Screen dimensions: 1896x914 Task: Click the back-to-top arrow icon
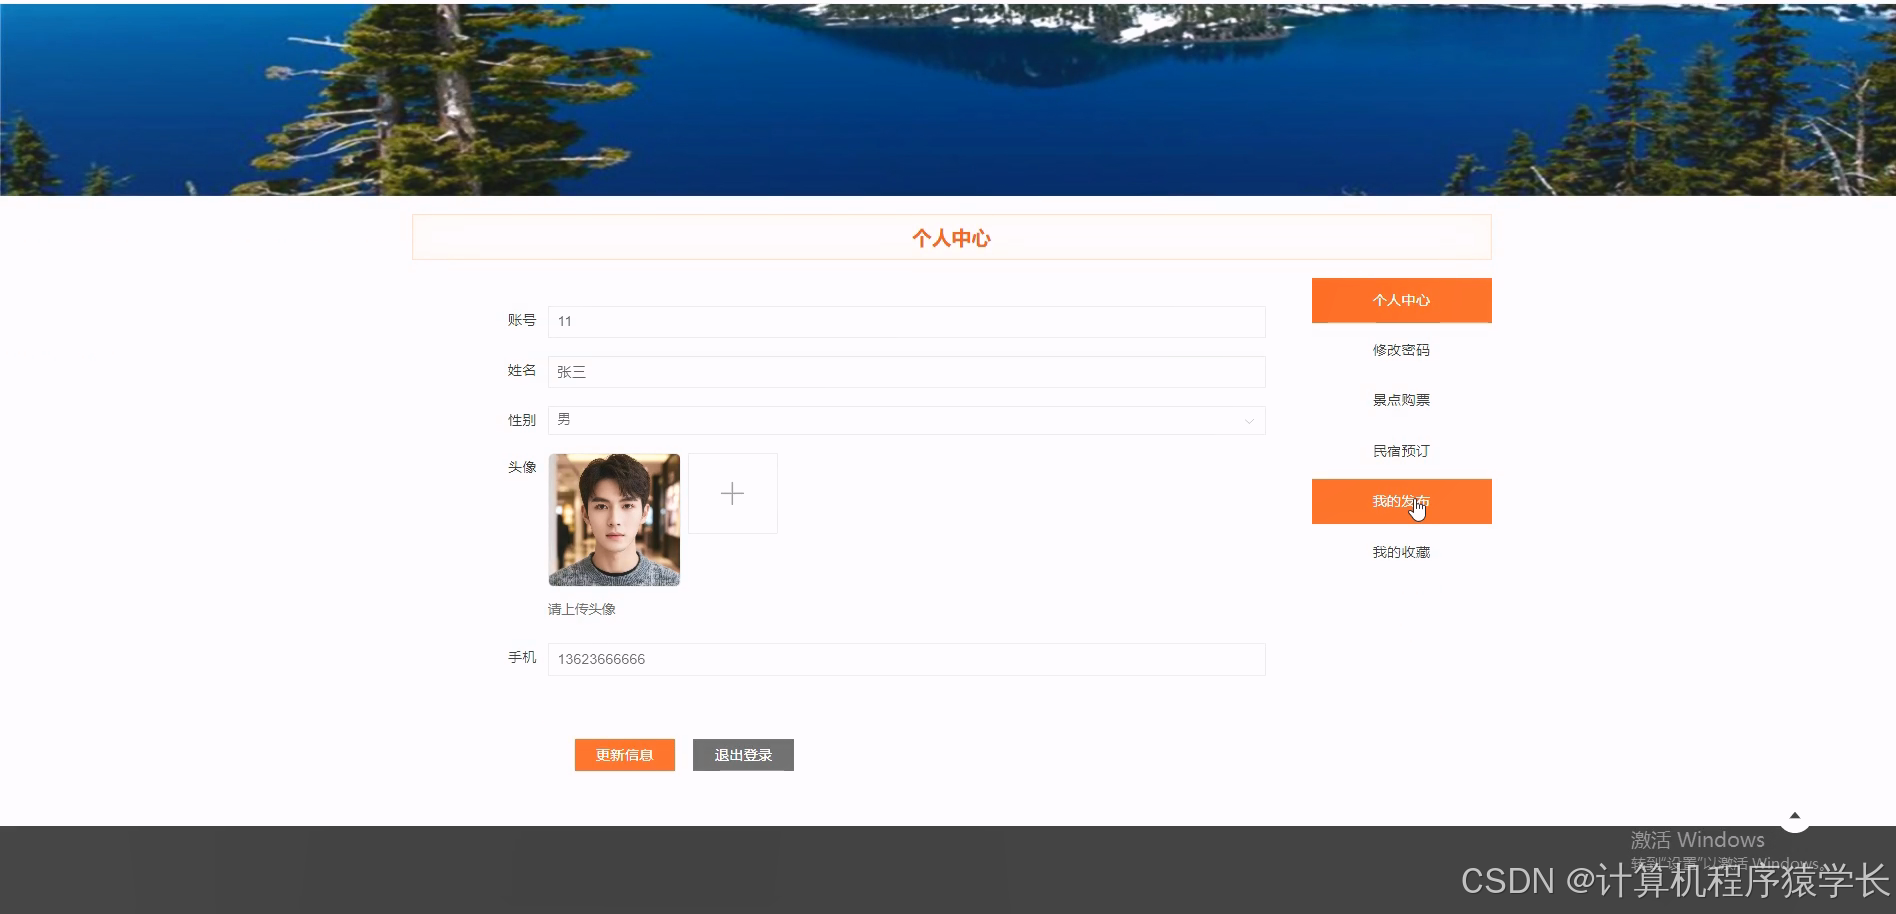point(1795,816)
